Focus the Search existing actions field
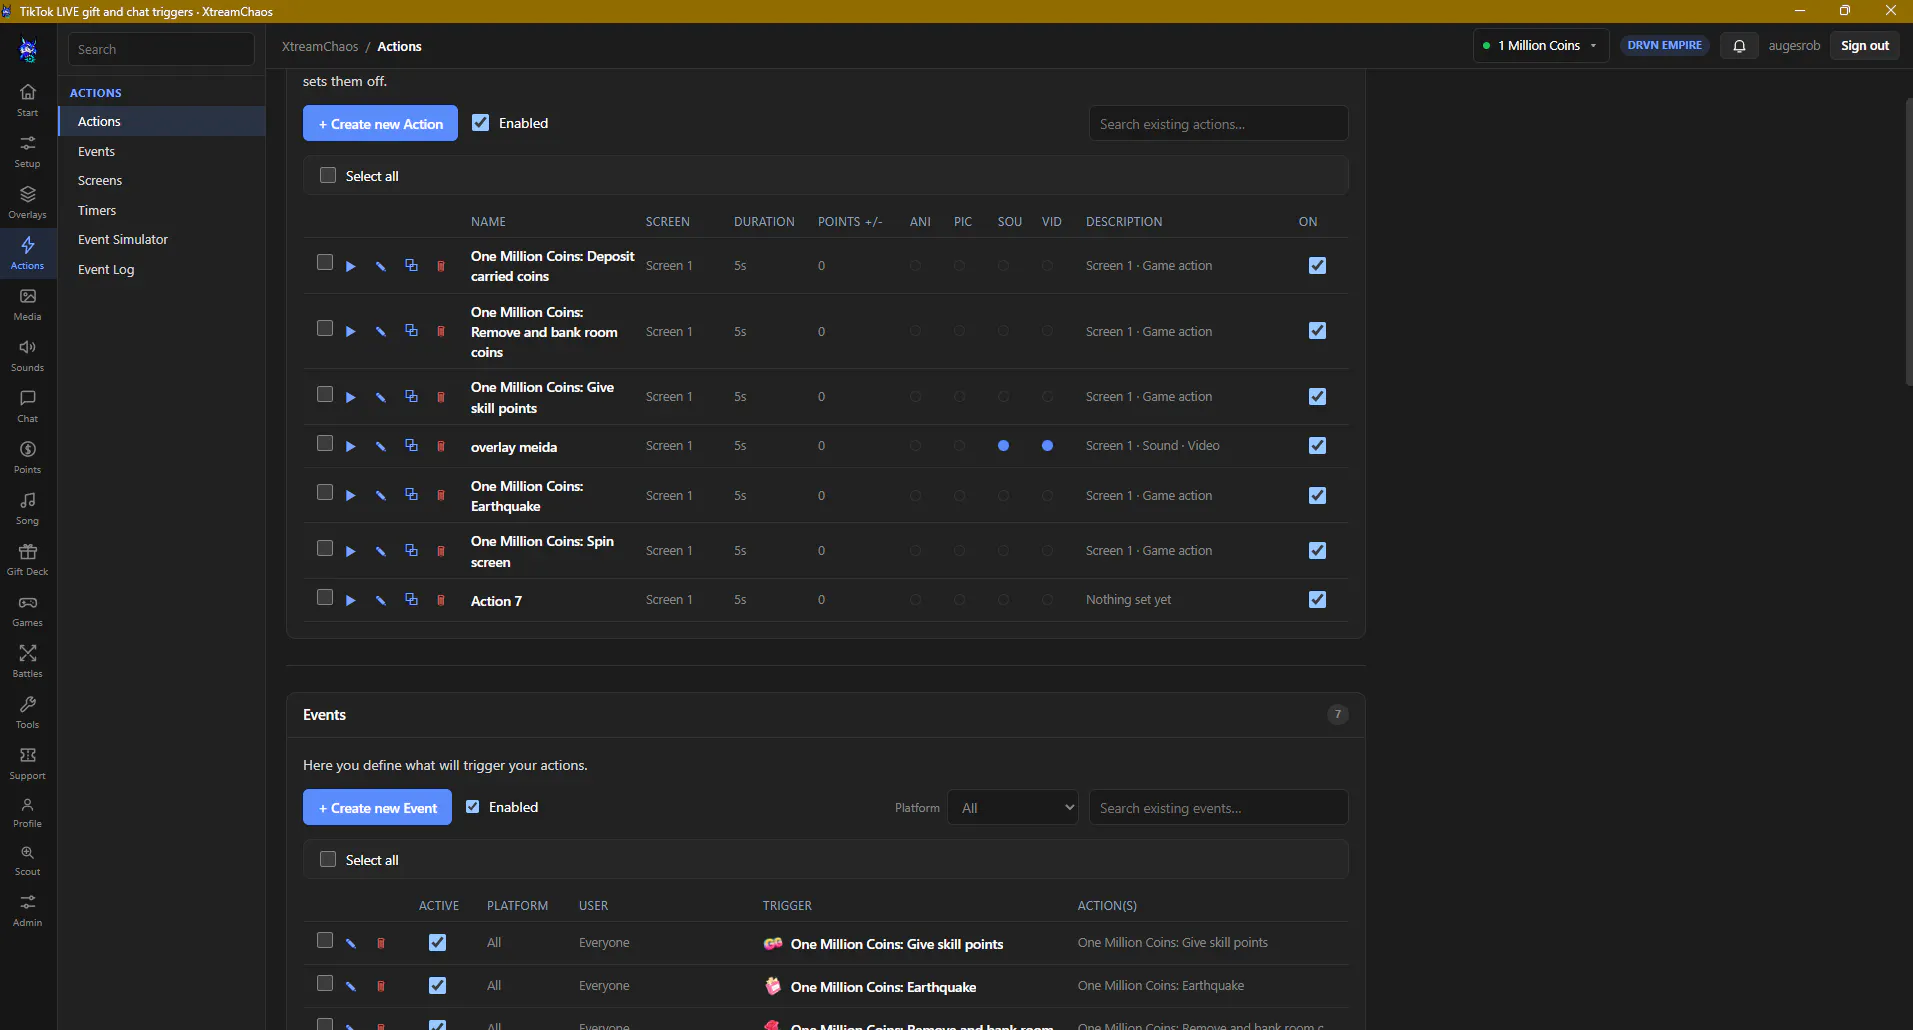 [1218, 124]
